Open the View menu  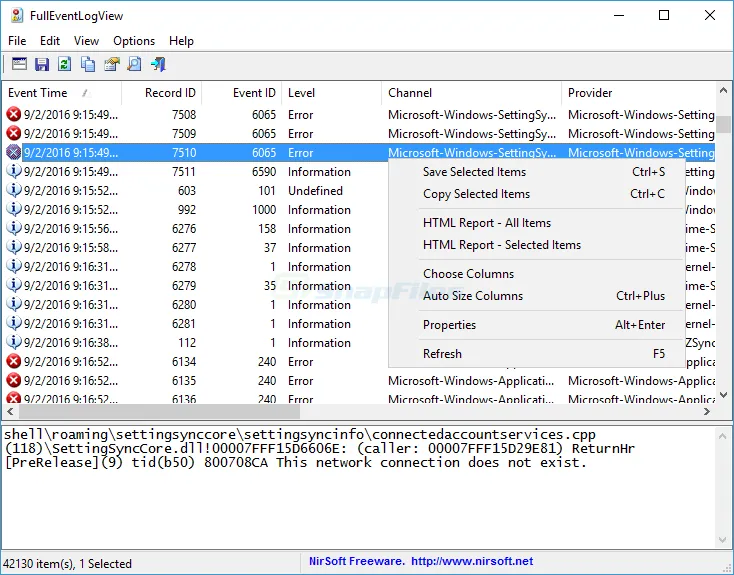pos(87,41)
